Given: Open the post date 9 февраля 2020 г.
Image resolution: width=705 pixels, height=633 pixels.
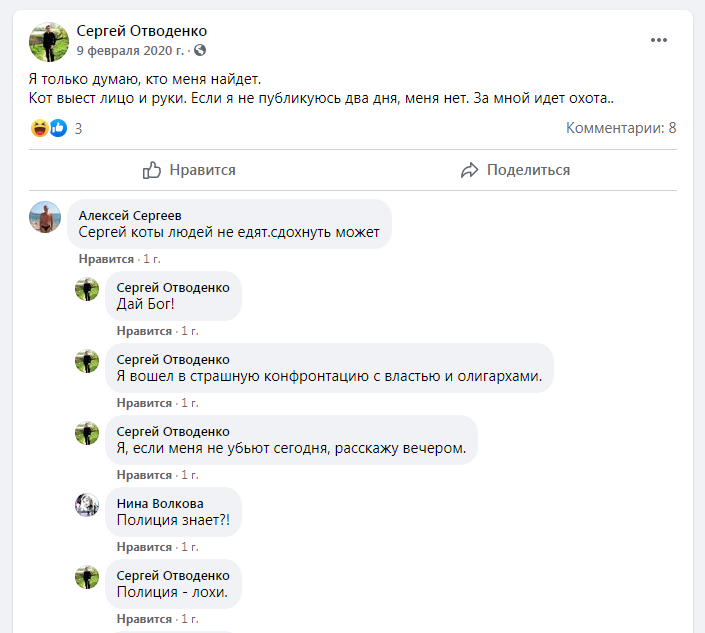Looking at the screenshot, I should click(130, 51).
